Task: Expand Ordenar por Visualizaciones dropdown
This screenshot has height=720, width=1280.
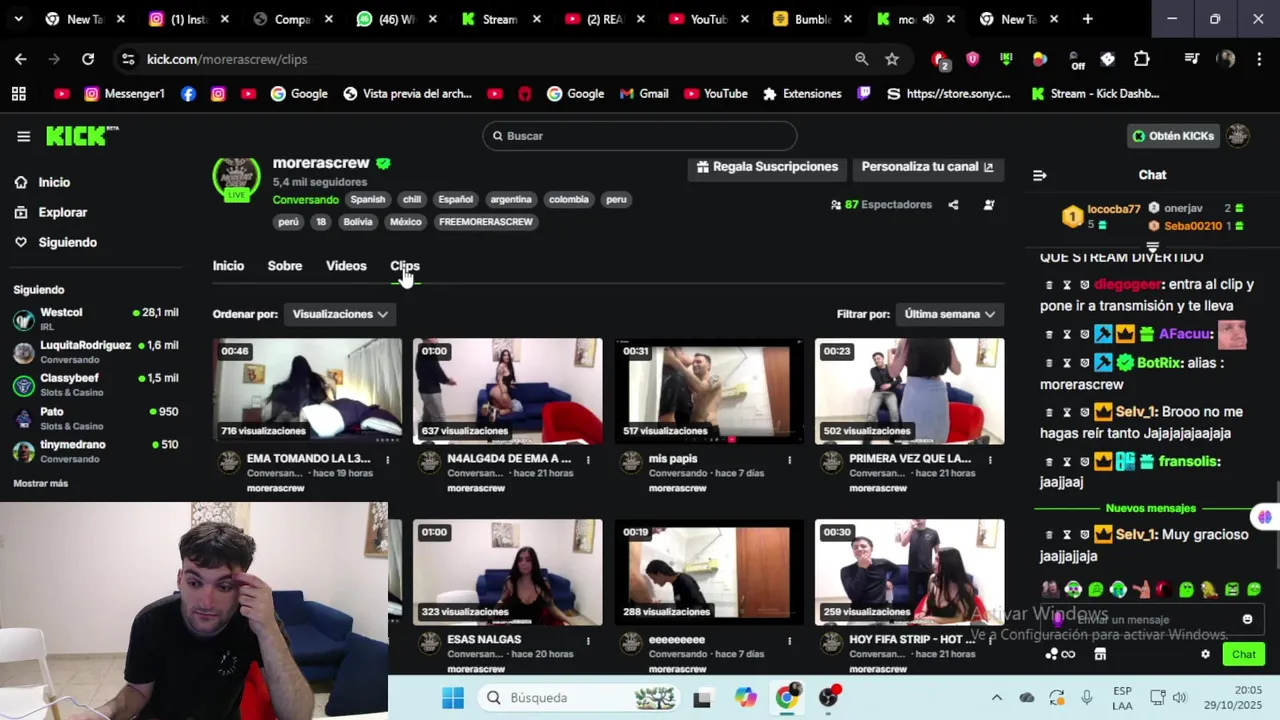Action: (340, 314)
